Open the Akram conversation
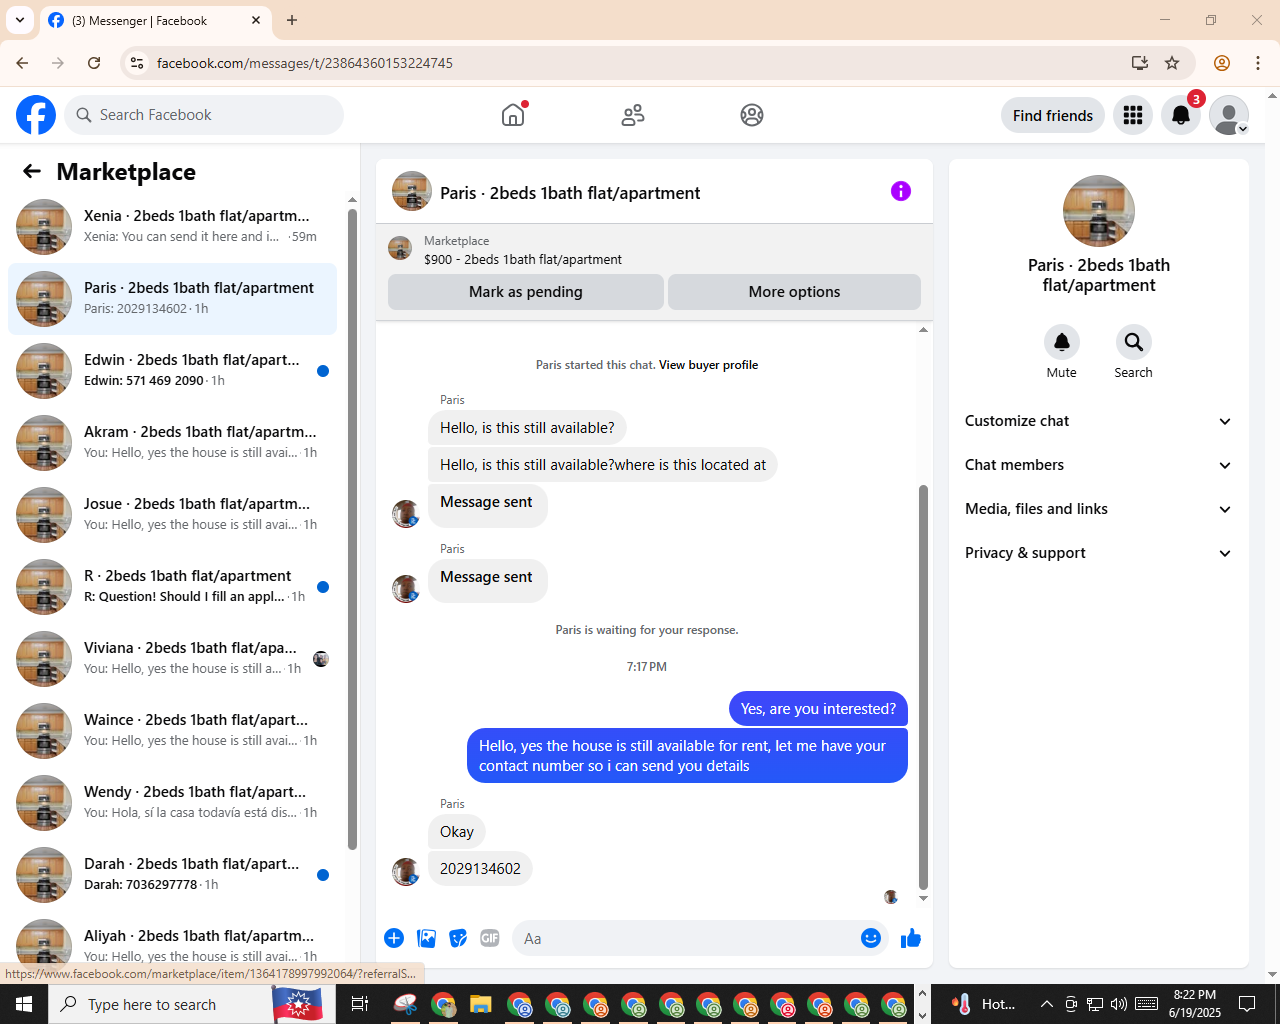The image size is (1280, 1024). tap(172, 443)
